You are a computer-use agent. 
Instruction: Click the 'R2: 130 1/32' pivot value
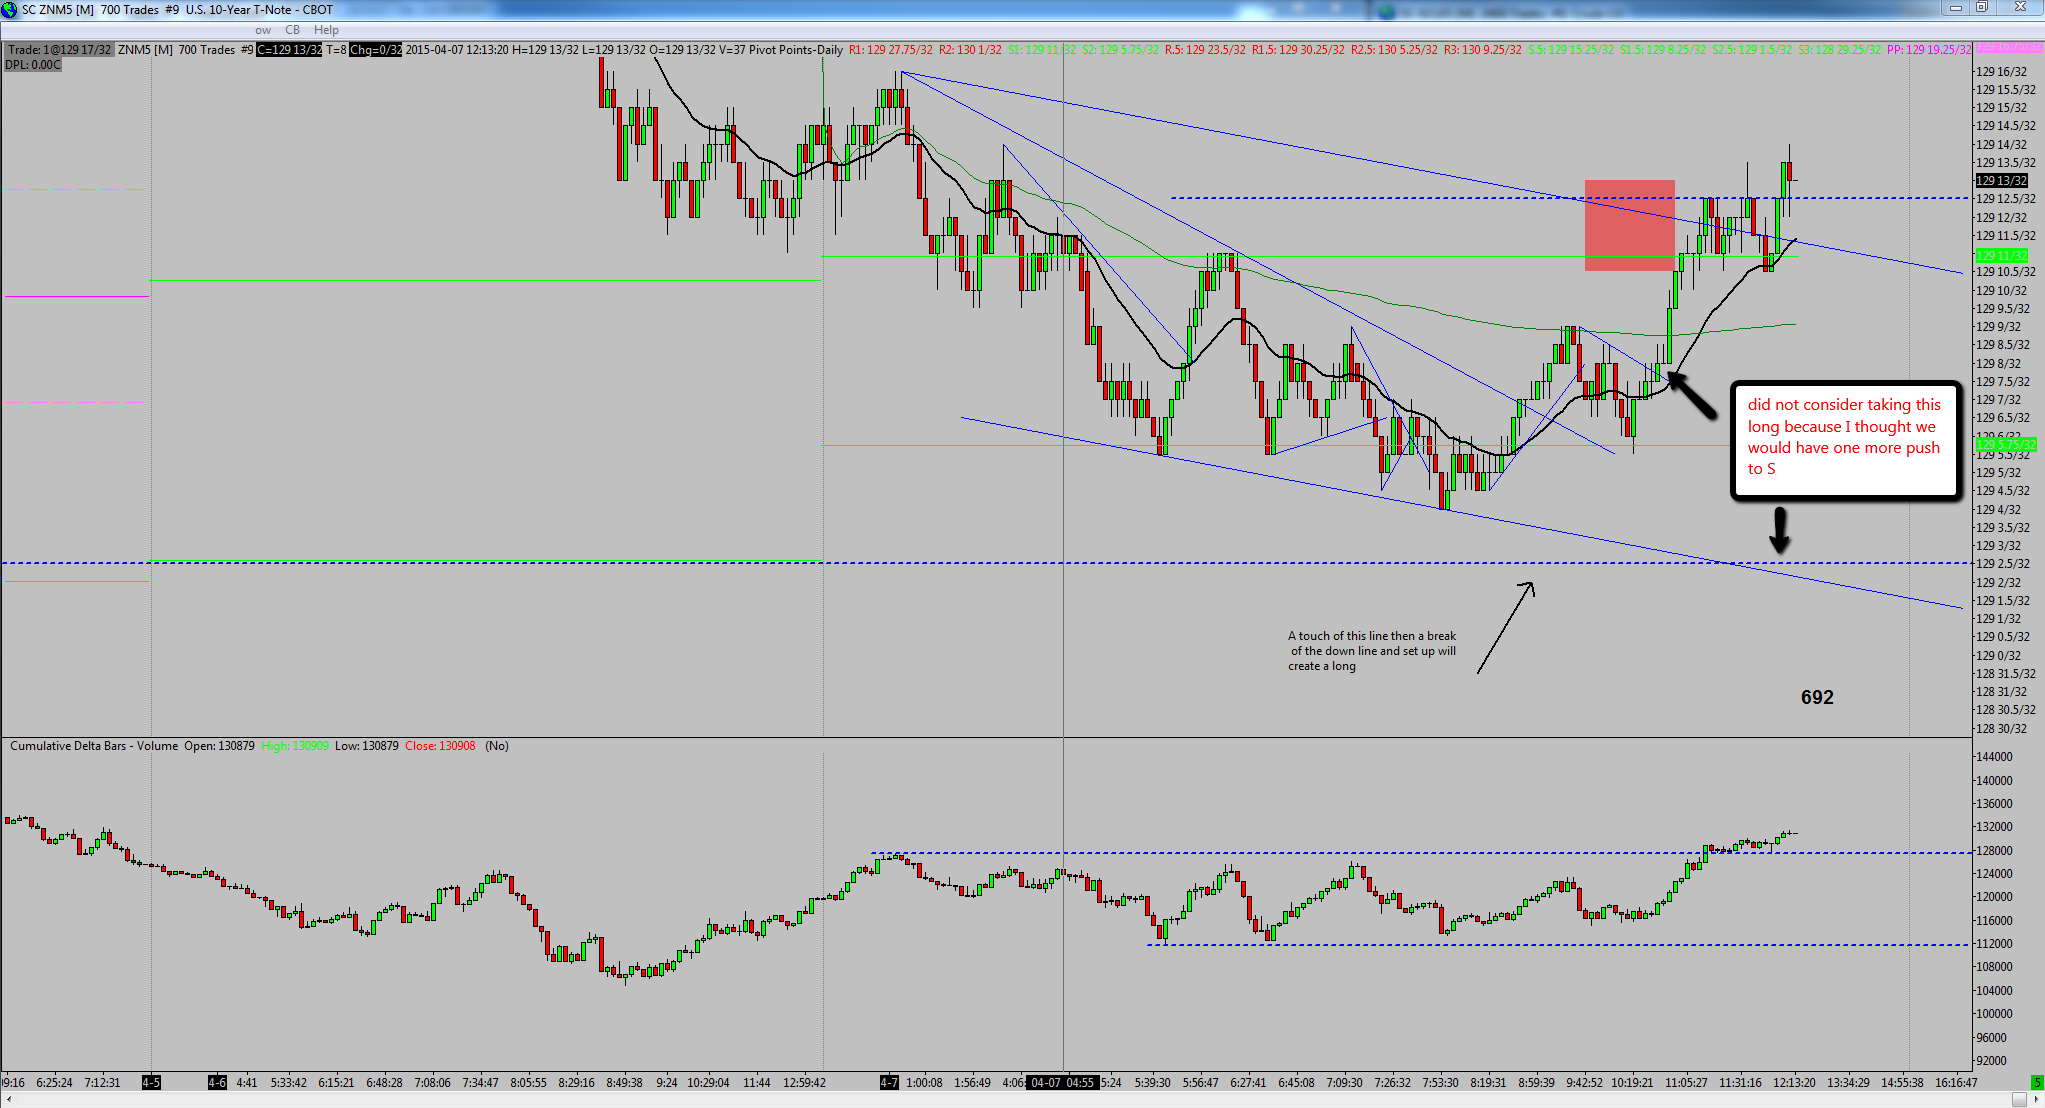970,50
